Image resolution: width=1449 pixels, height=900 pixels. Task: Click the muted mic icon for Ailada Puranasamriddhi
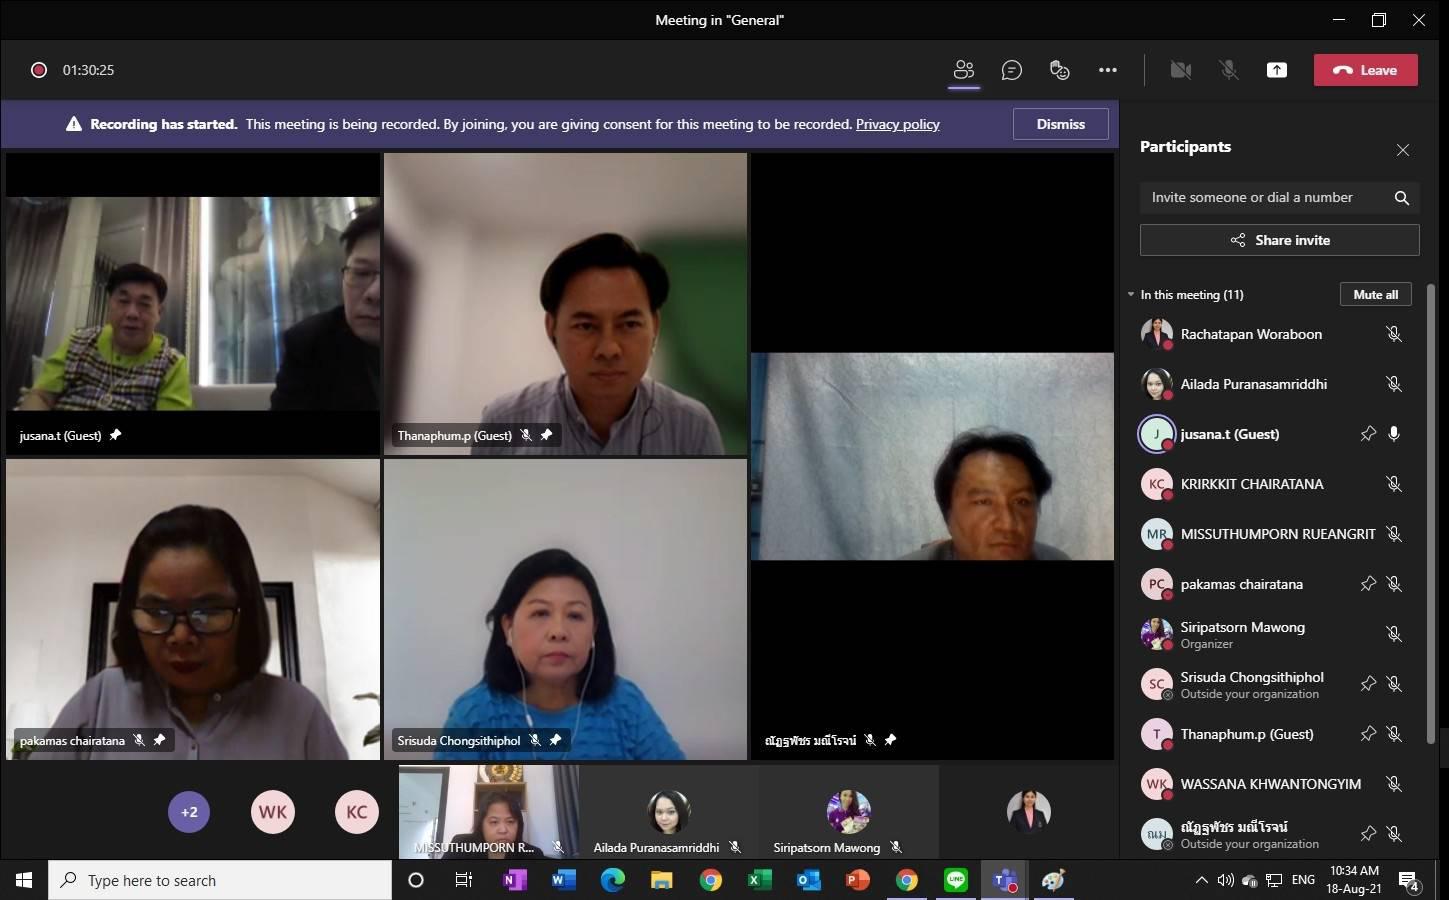(x=1394, y=384)
